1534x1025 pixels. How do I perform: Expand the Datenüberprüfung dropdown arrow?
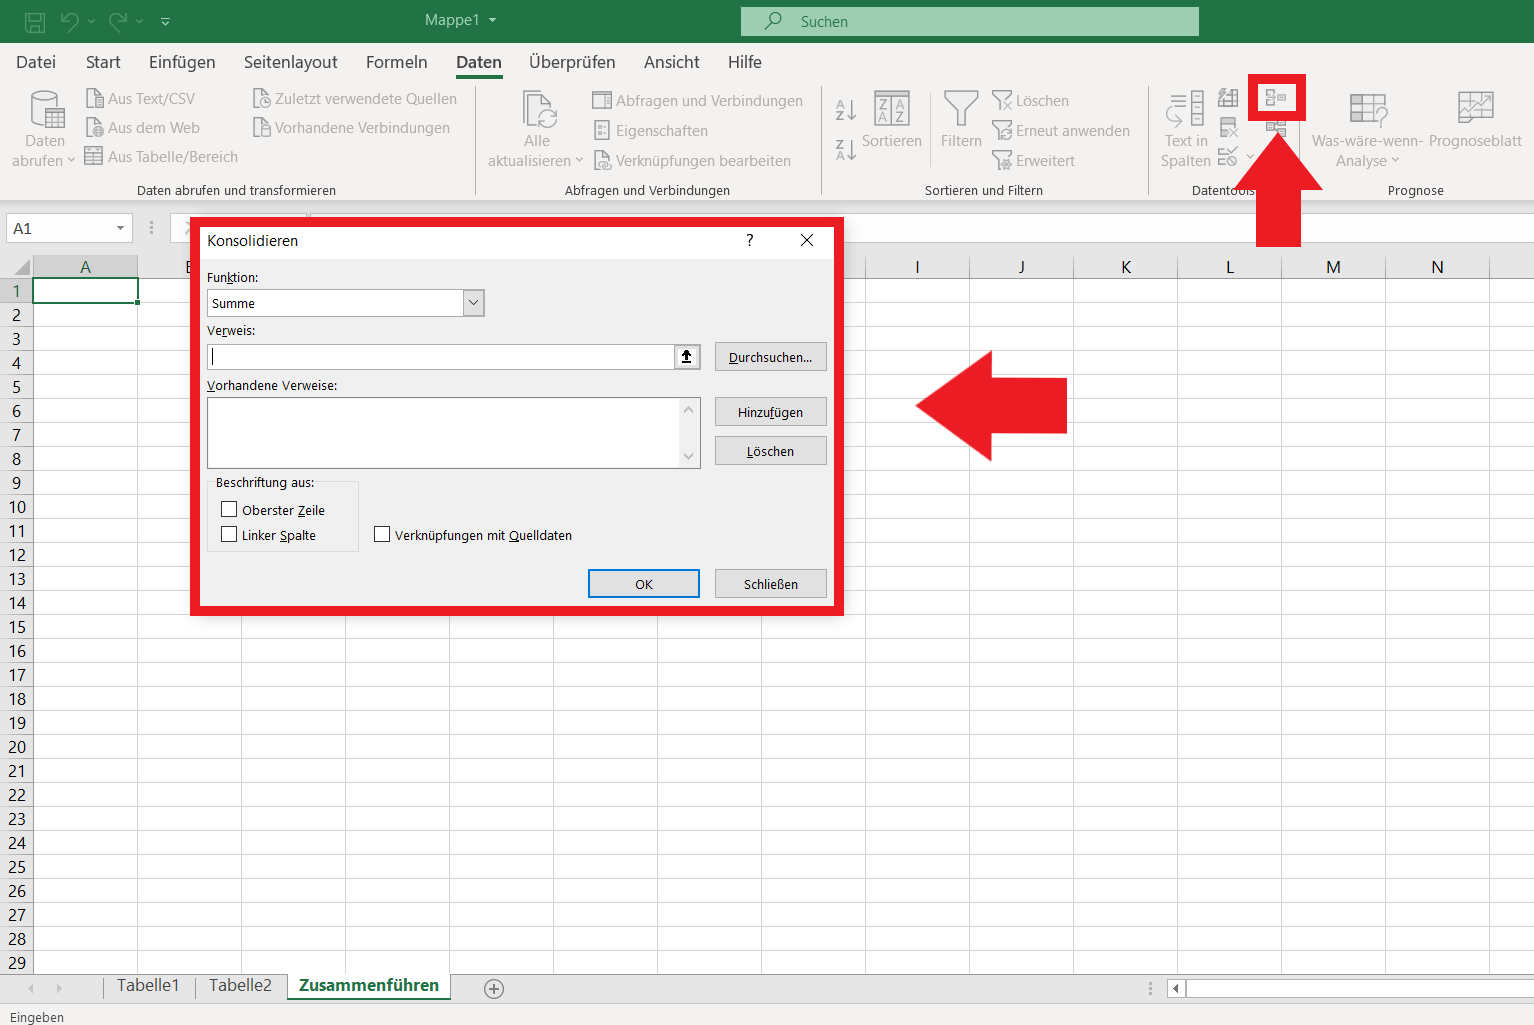pyautogui.click(x=1250, y=157)
